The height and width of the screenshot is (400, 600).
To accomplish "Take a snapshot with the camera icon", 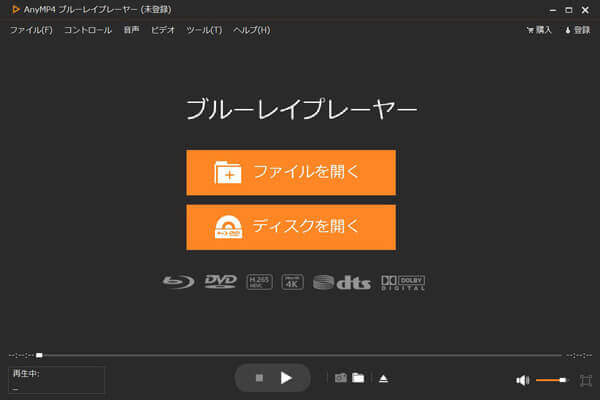I will [x=340, y=378].
